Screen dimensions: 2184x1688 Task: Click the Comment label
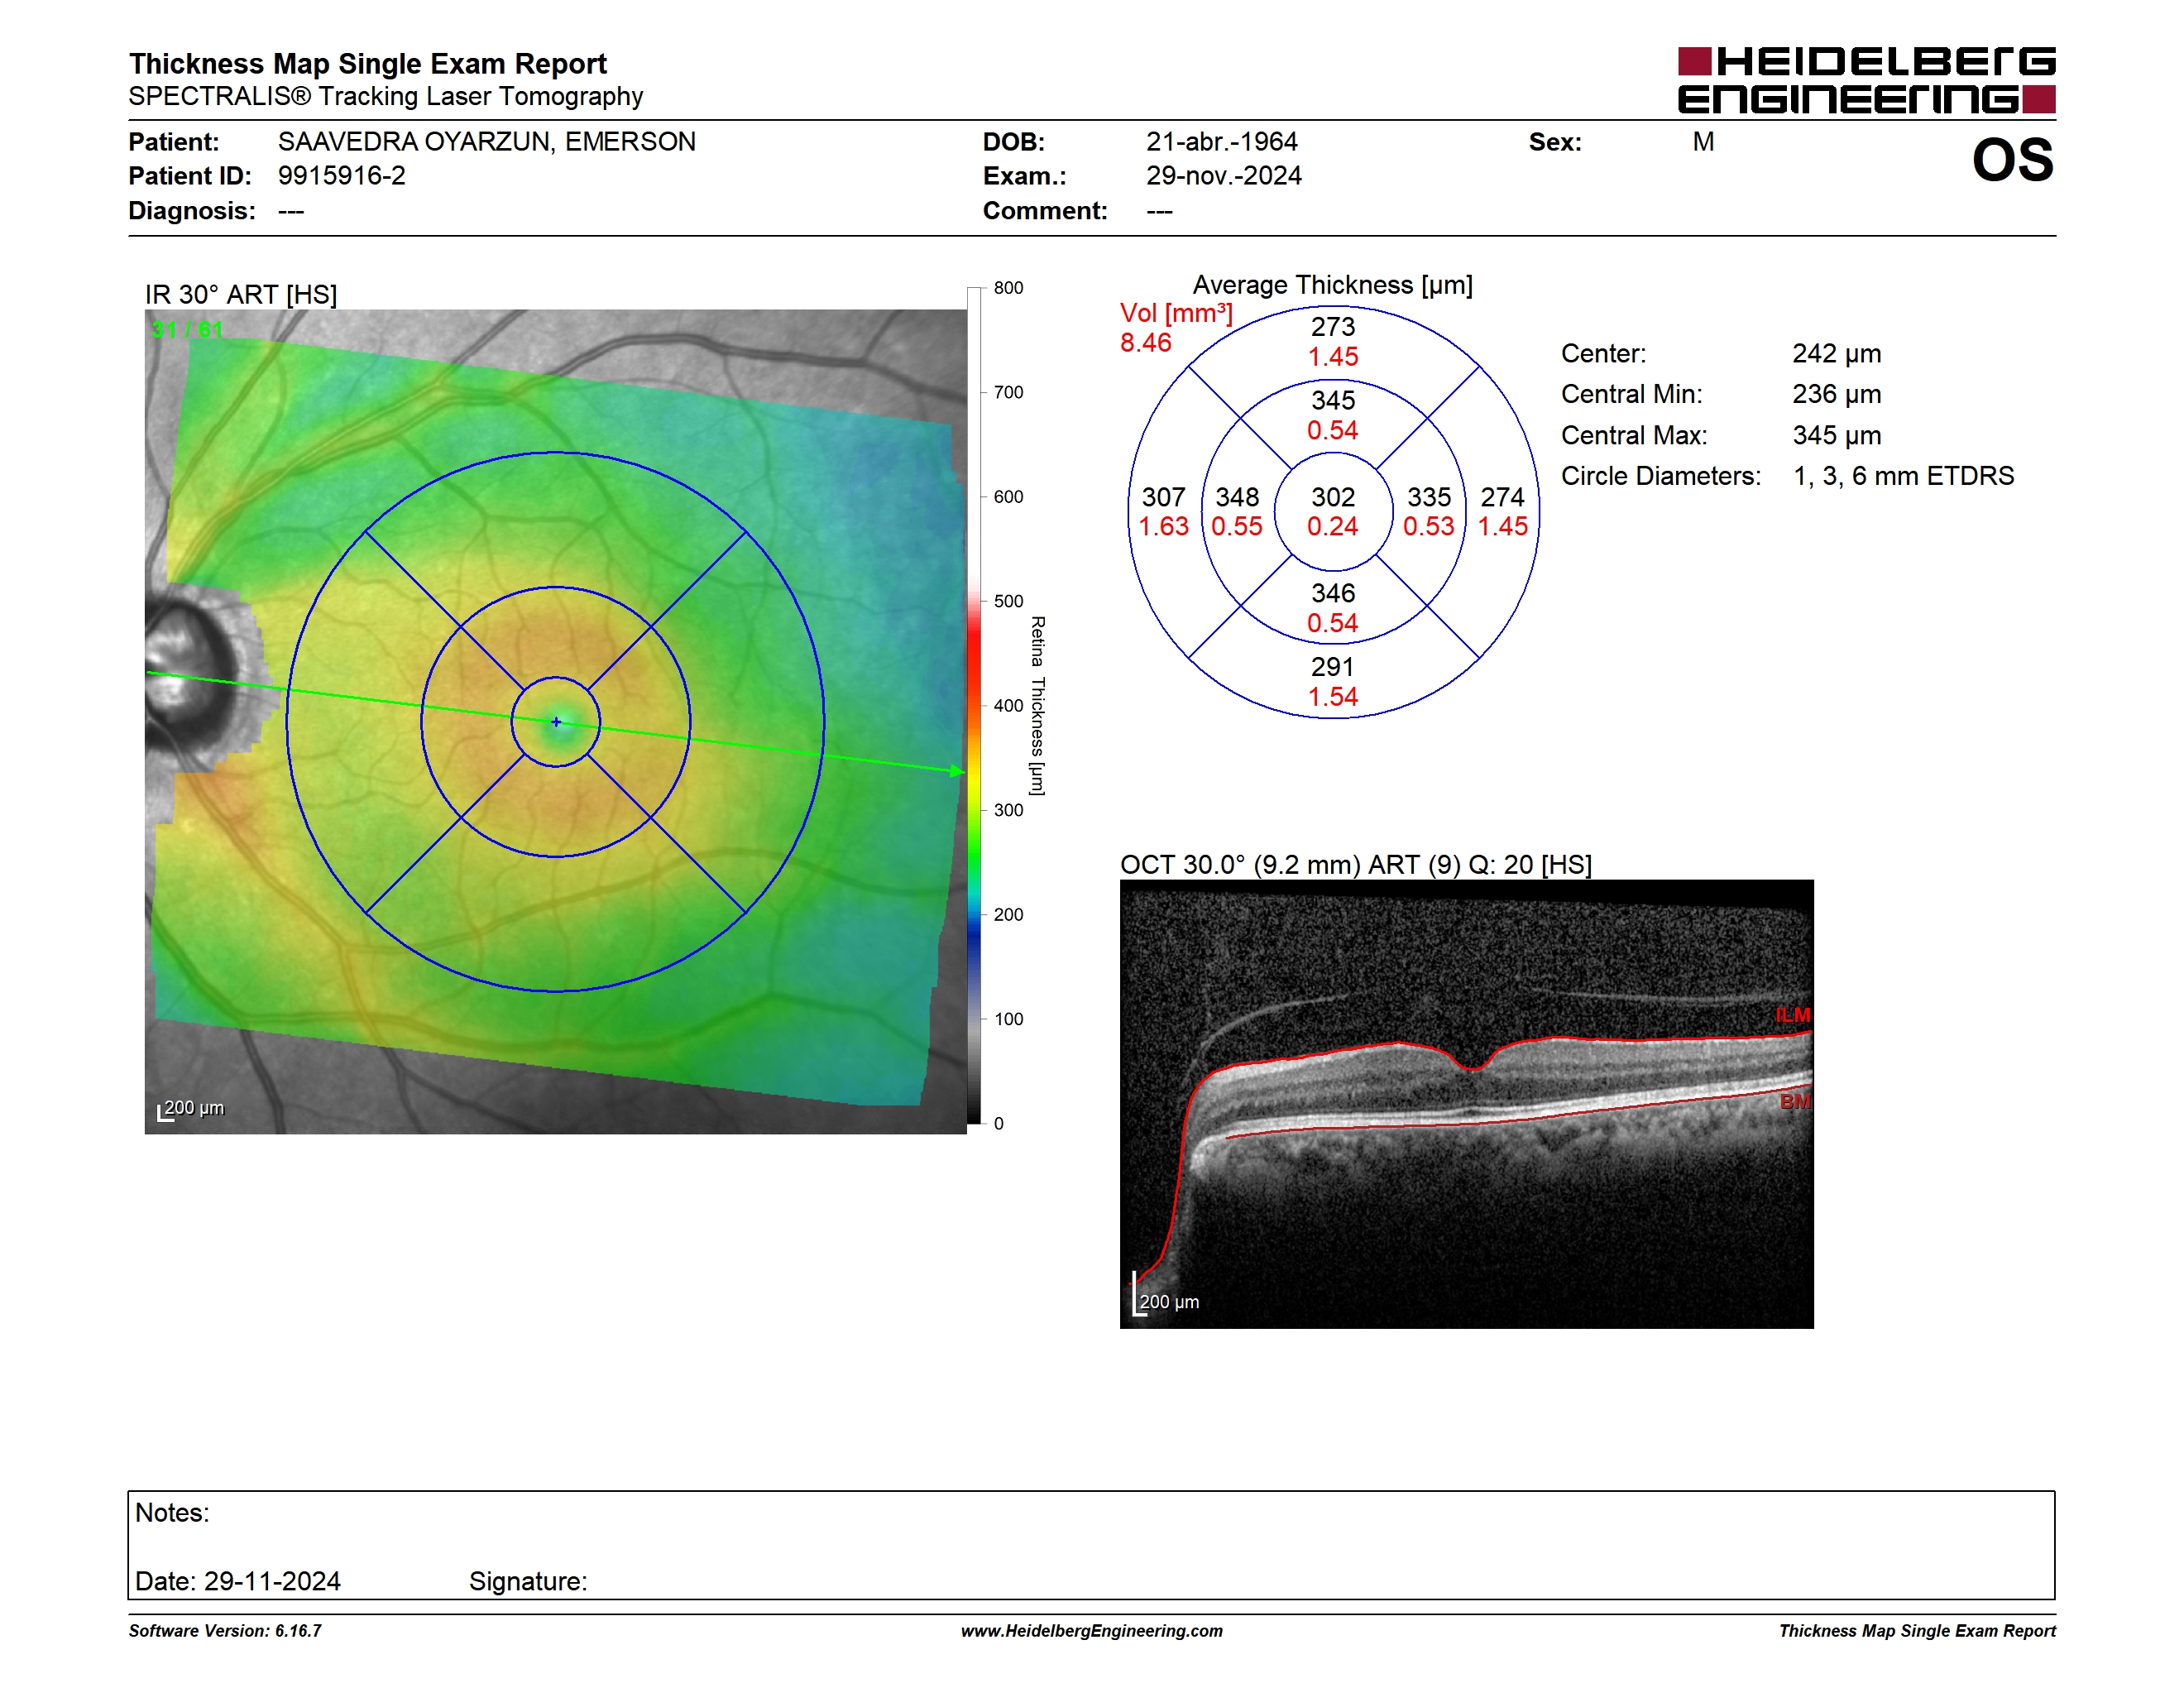1045,211
